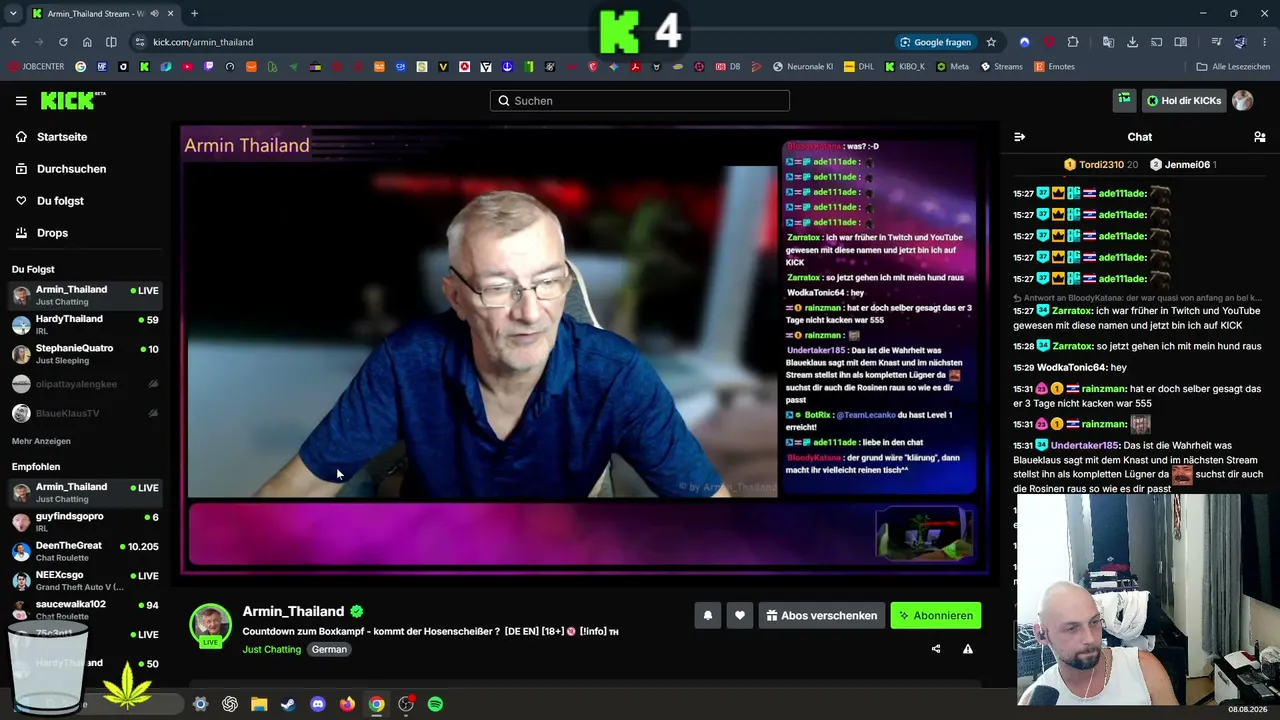Viewport: 1280px width, 720px height.
Task: Click WodkaTonic64 username in chat
Action: [1072, 368]
